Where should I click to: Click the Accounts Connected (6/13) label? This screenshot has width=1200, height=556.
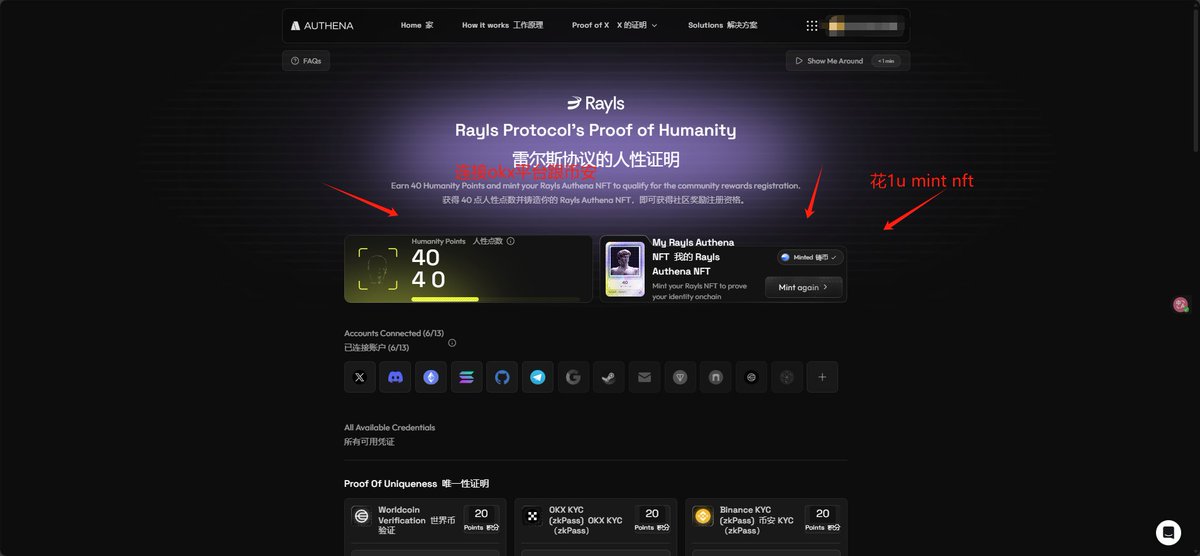[394, 333]
